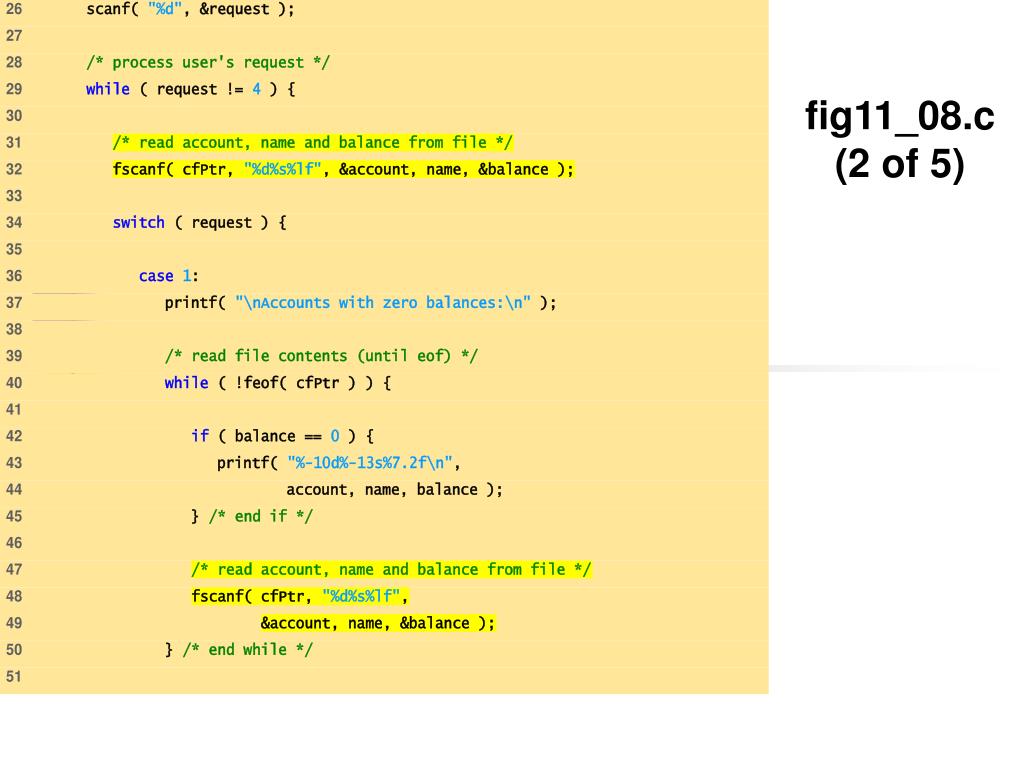Screen dimensions: 1024x768
Task: Click line number 26
Action: [x=14, y=9]
